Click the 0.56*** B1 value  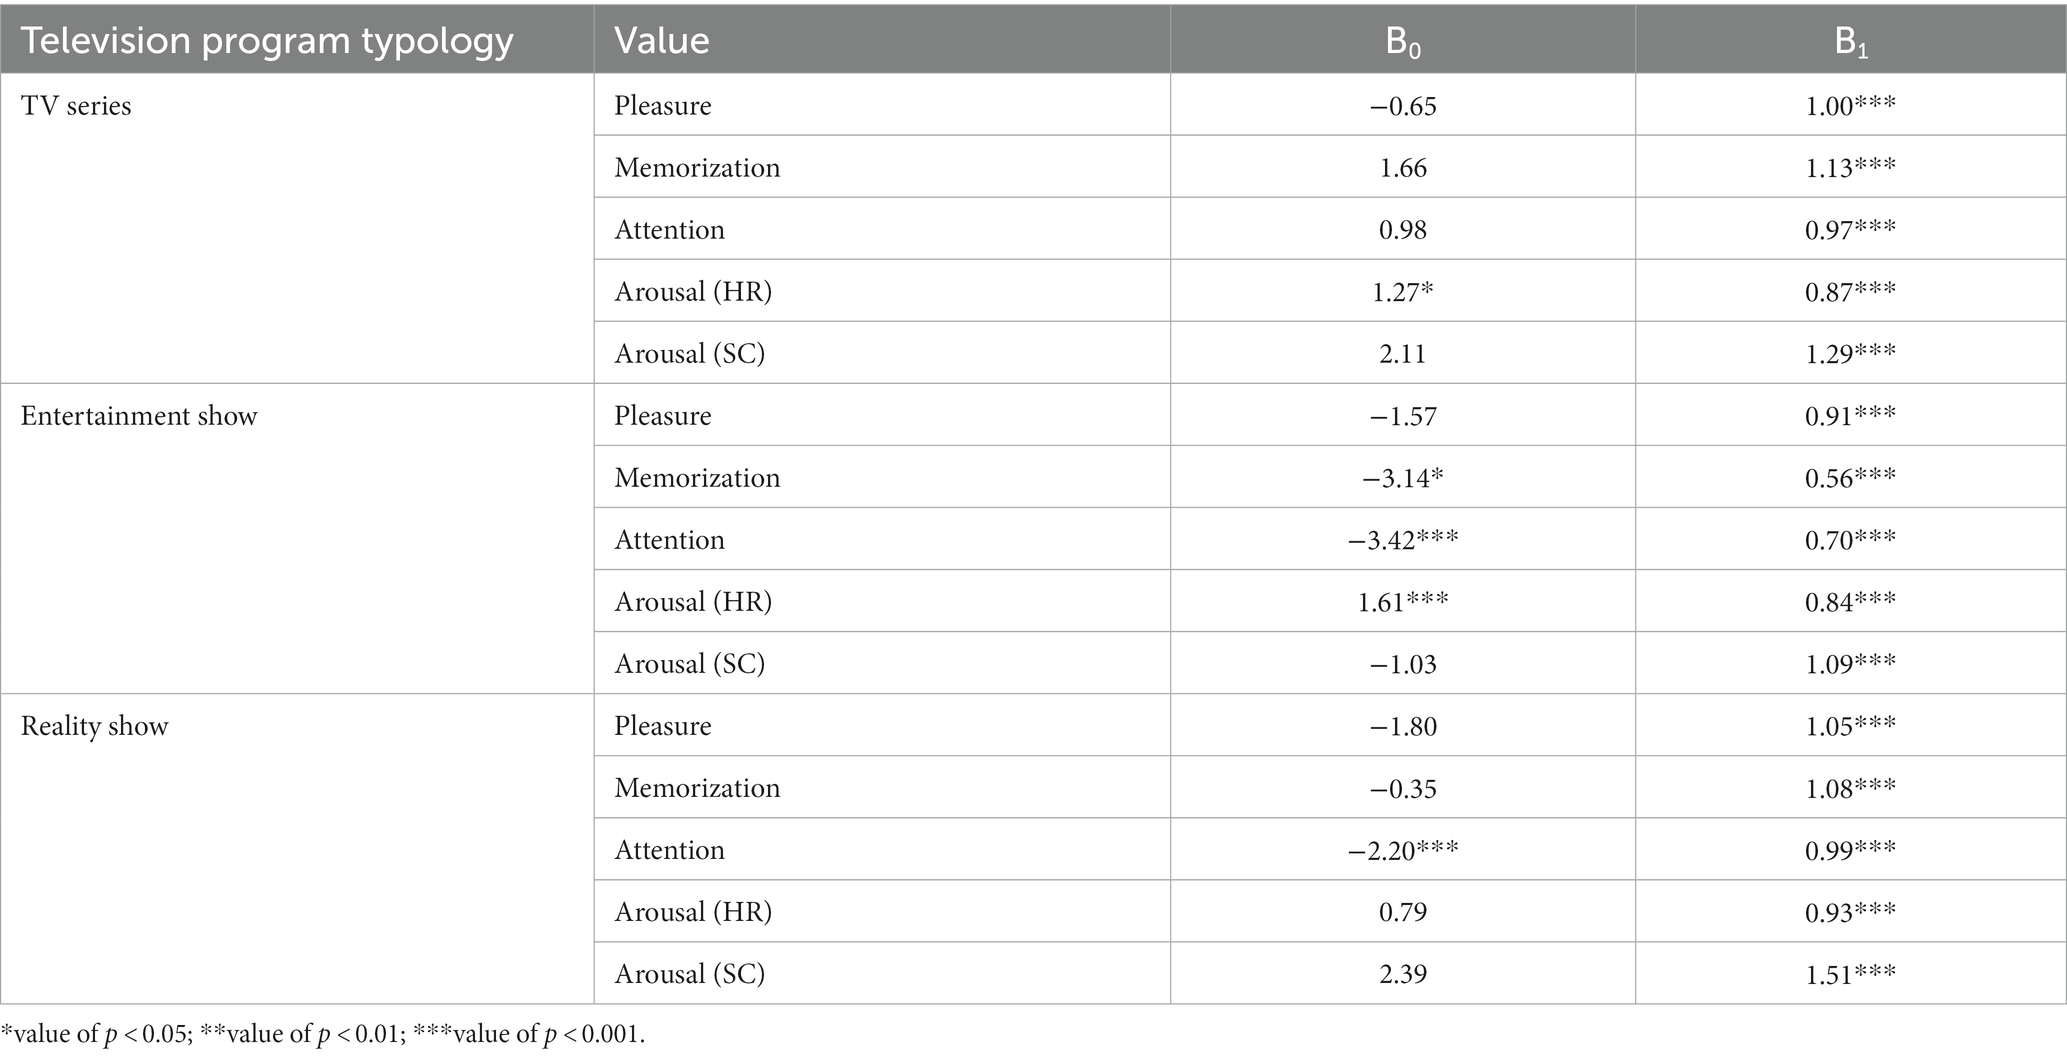click(x=1850, y=478)
